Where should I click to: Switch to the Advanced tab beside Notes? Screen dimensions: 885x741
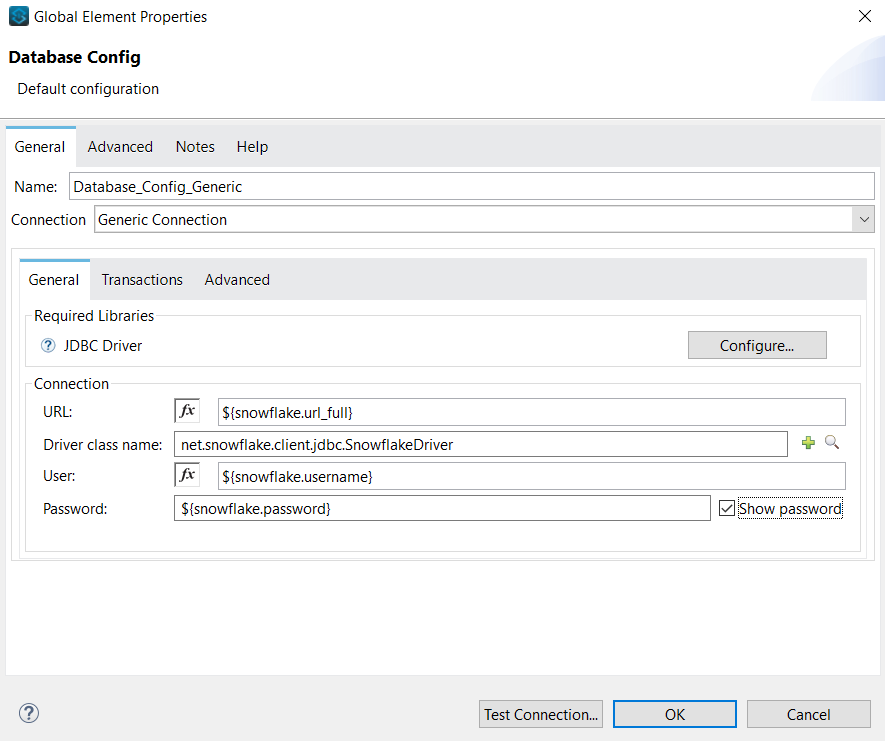click(x=120, y=147)
